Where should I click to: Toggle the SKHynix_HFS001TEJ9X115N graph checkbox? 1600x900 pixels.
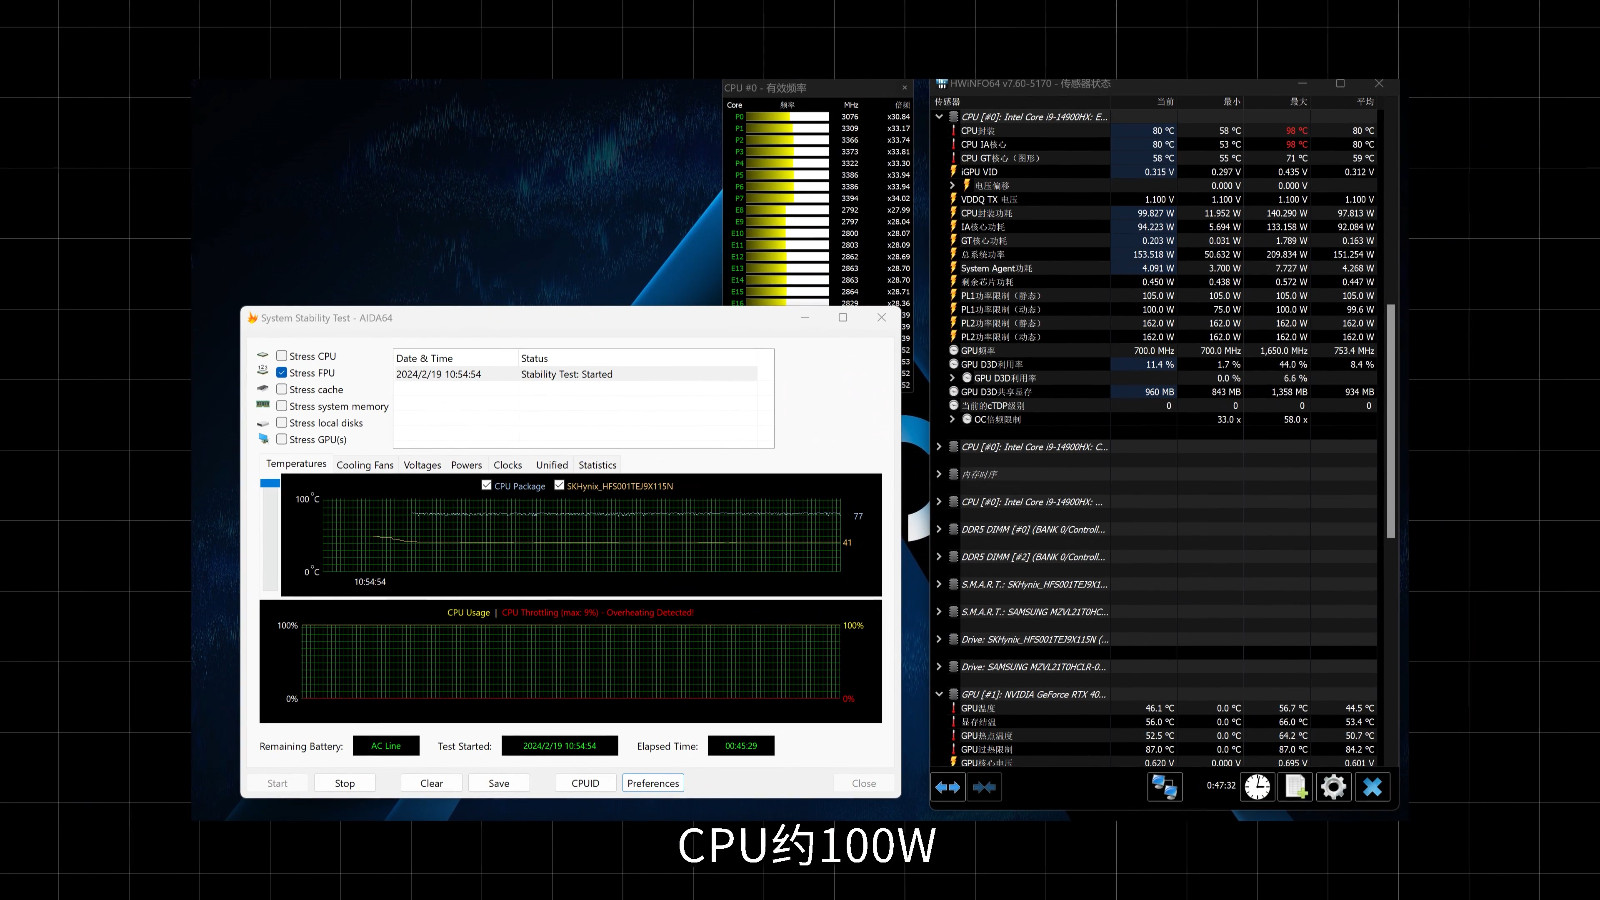pyautogui.click(x=559, y=485)
